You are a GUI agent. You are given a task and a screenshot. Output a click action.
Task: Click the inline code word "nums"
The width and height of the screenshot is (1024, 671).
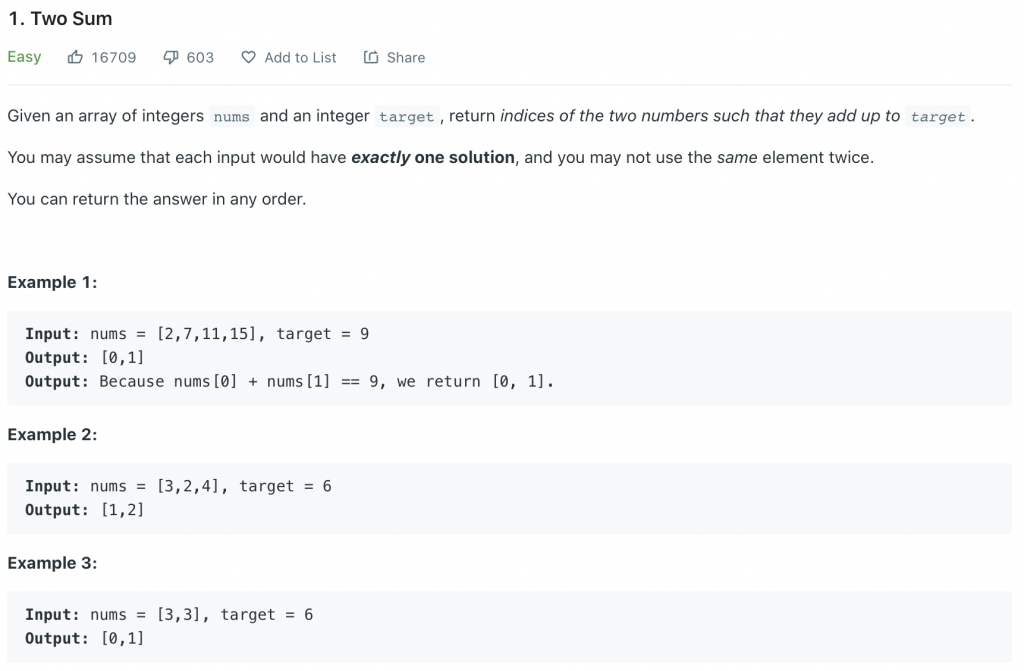(231, 117)
